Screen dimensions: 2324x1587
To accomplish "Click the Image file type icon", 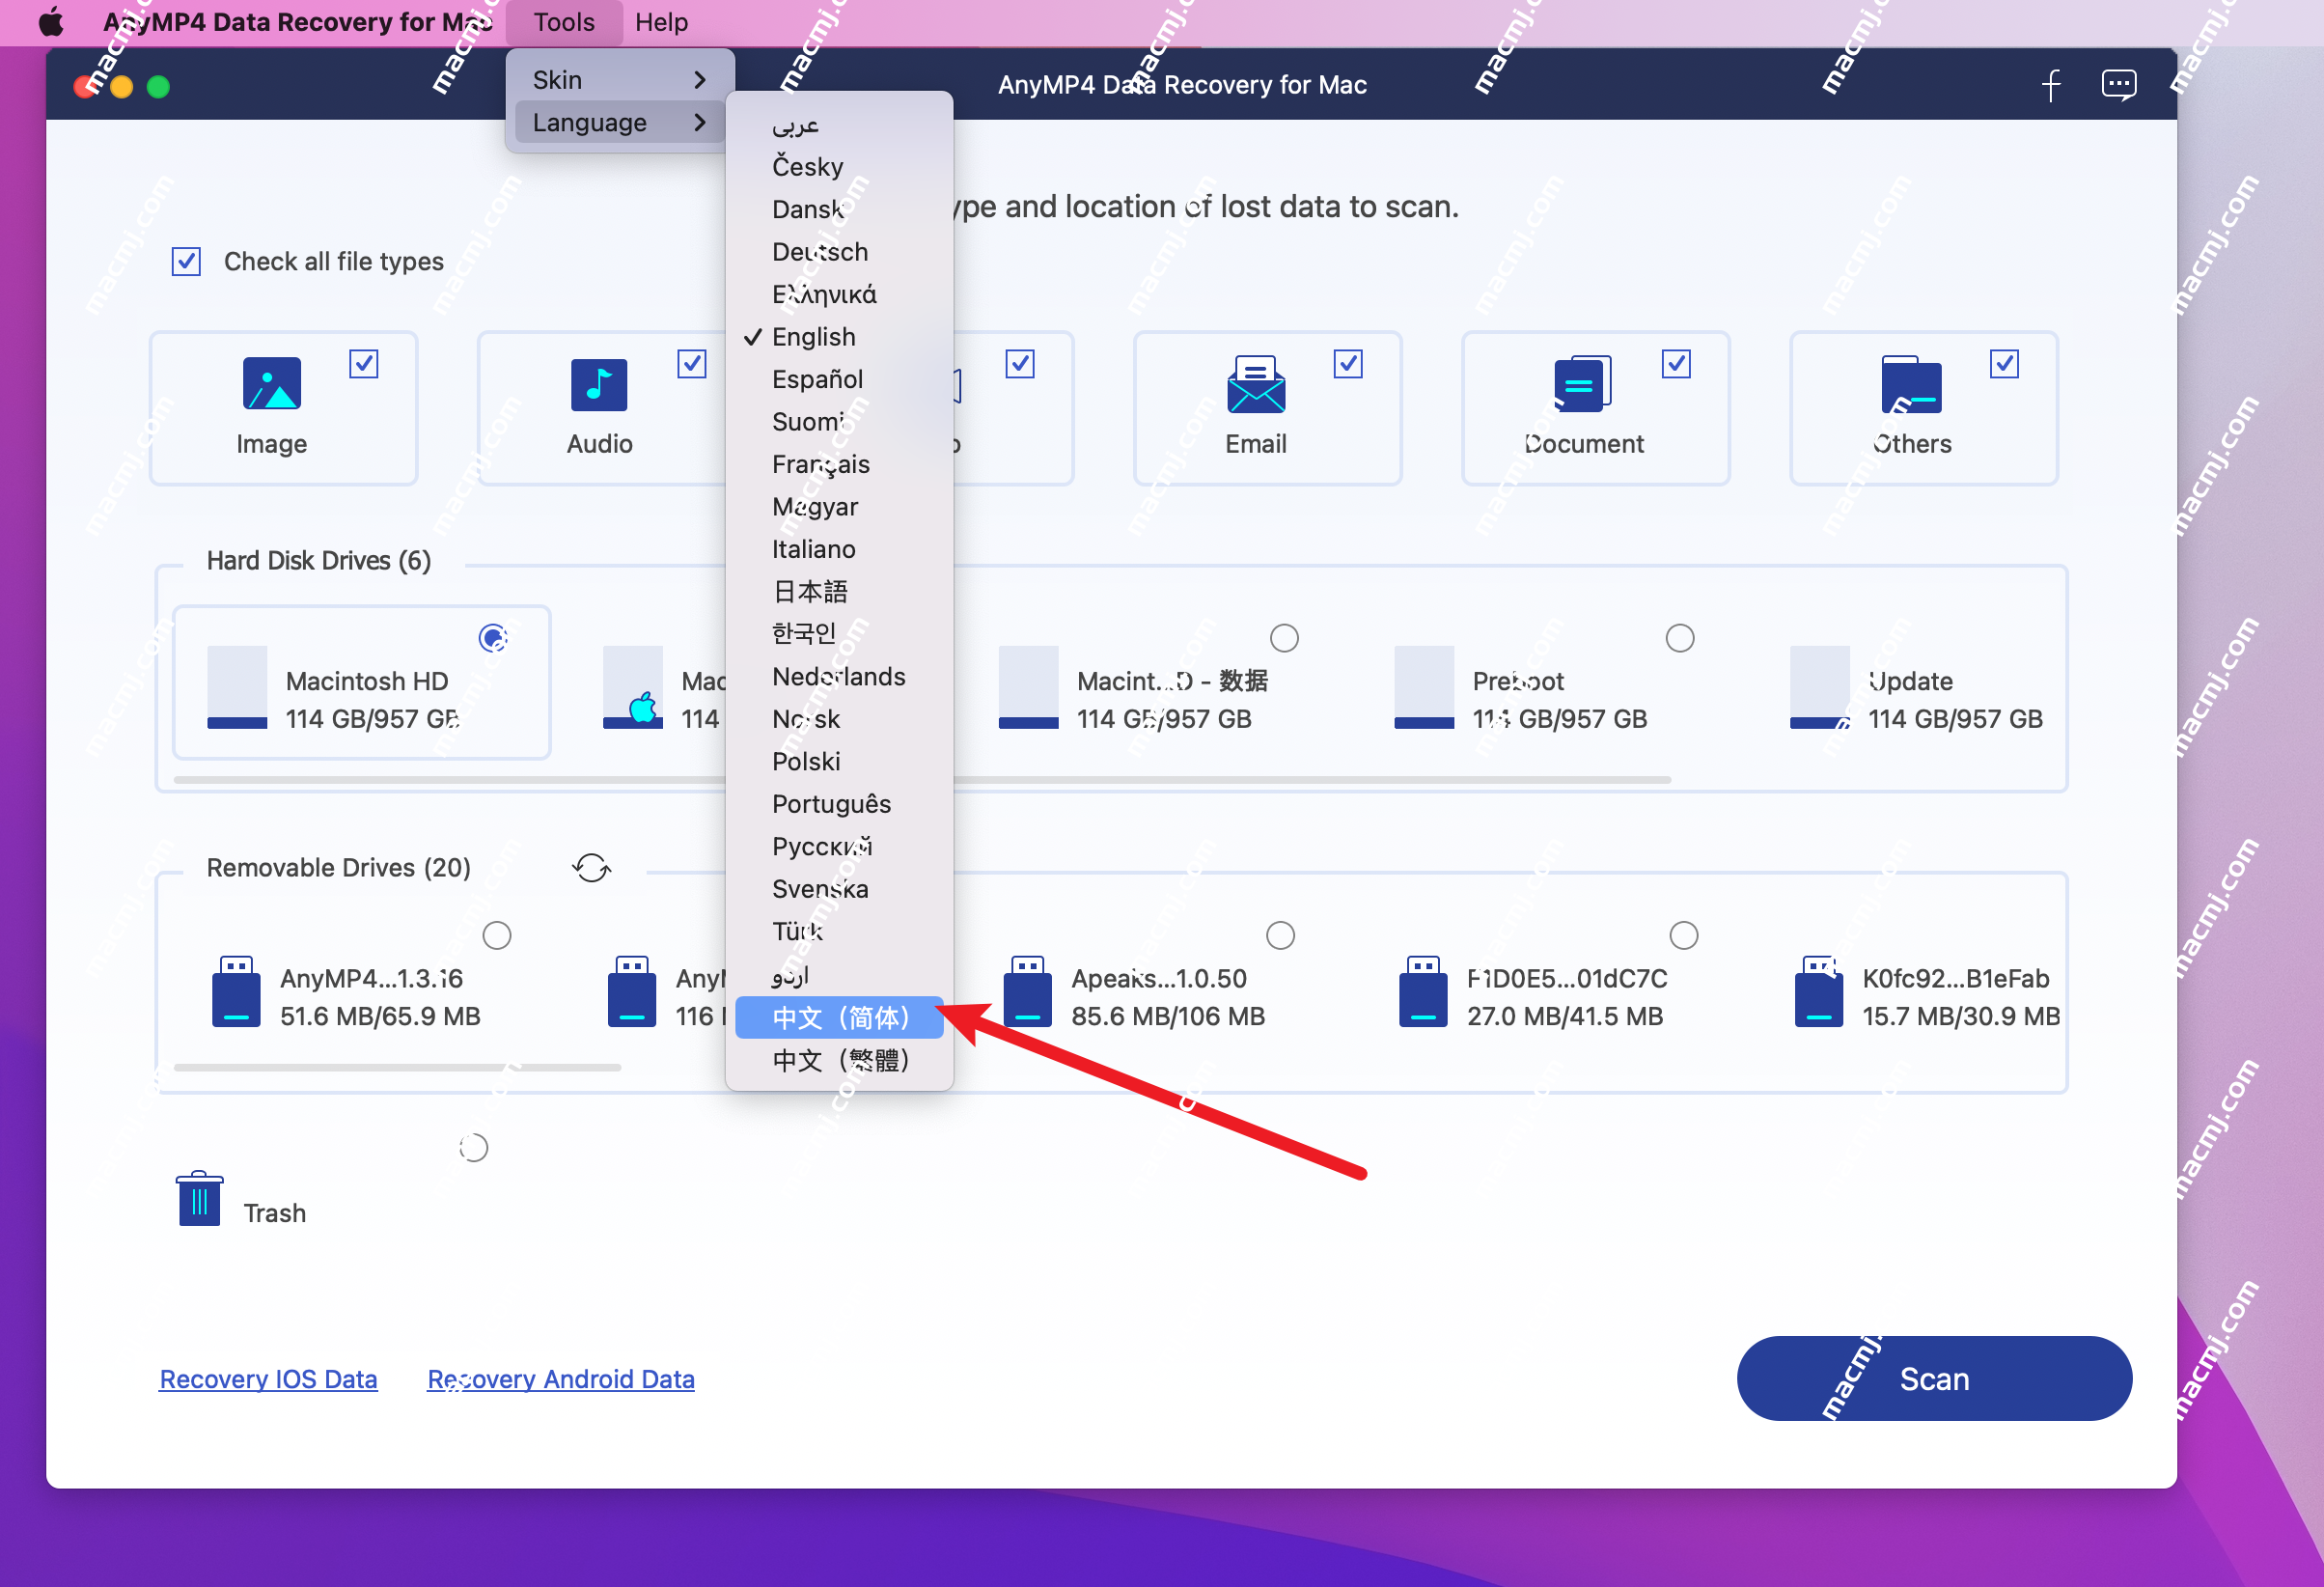I will click(271, 383).
